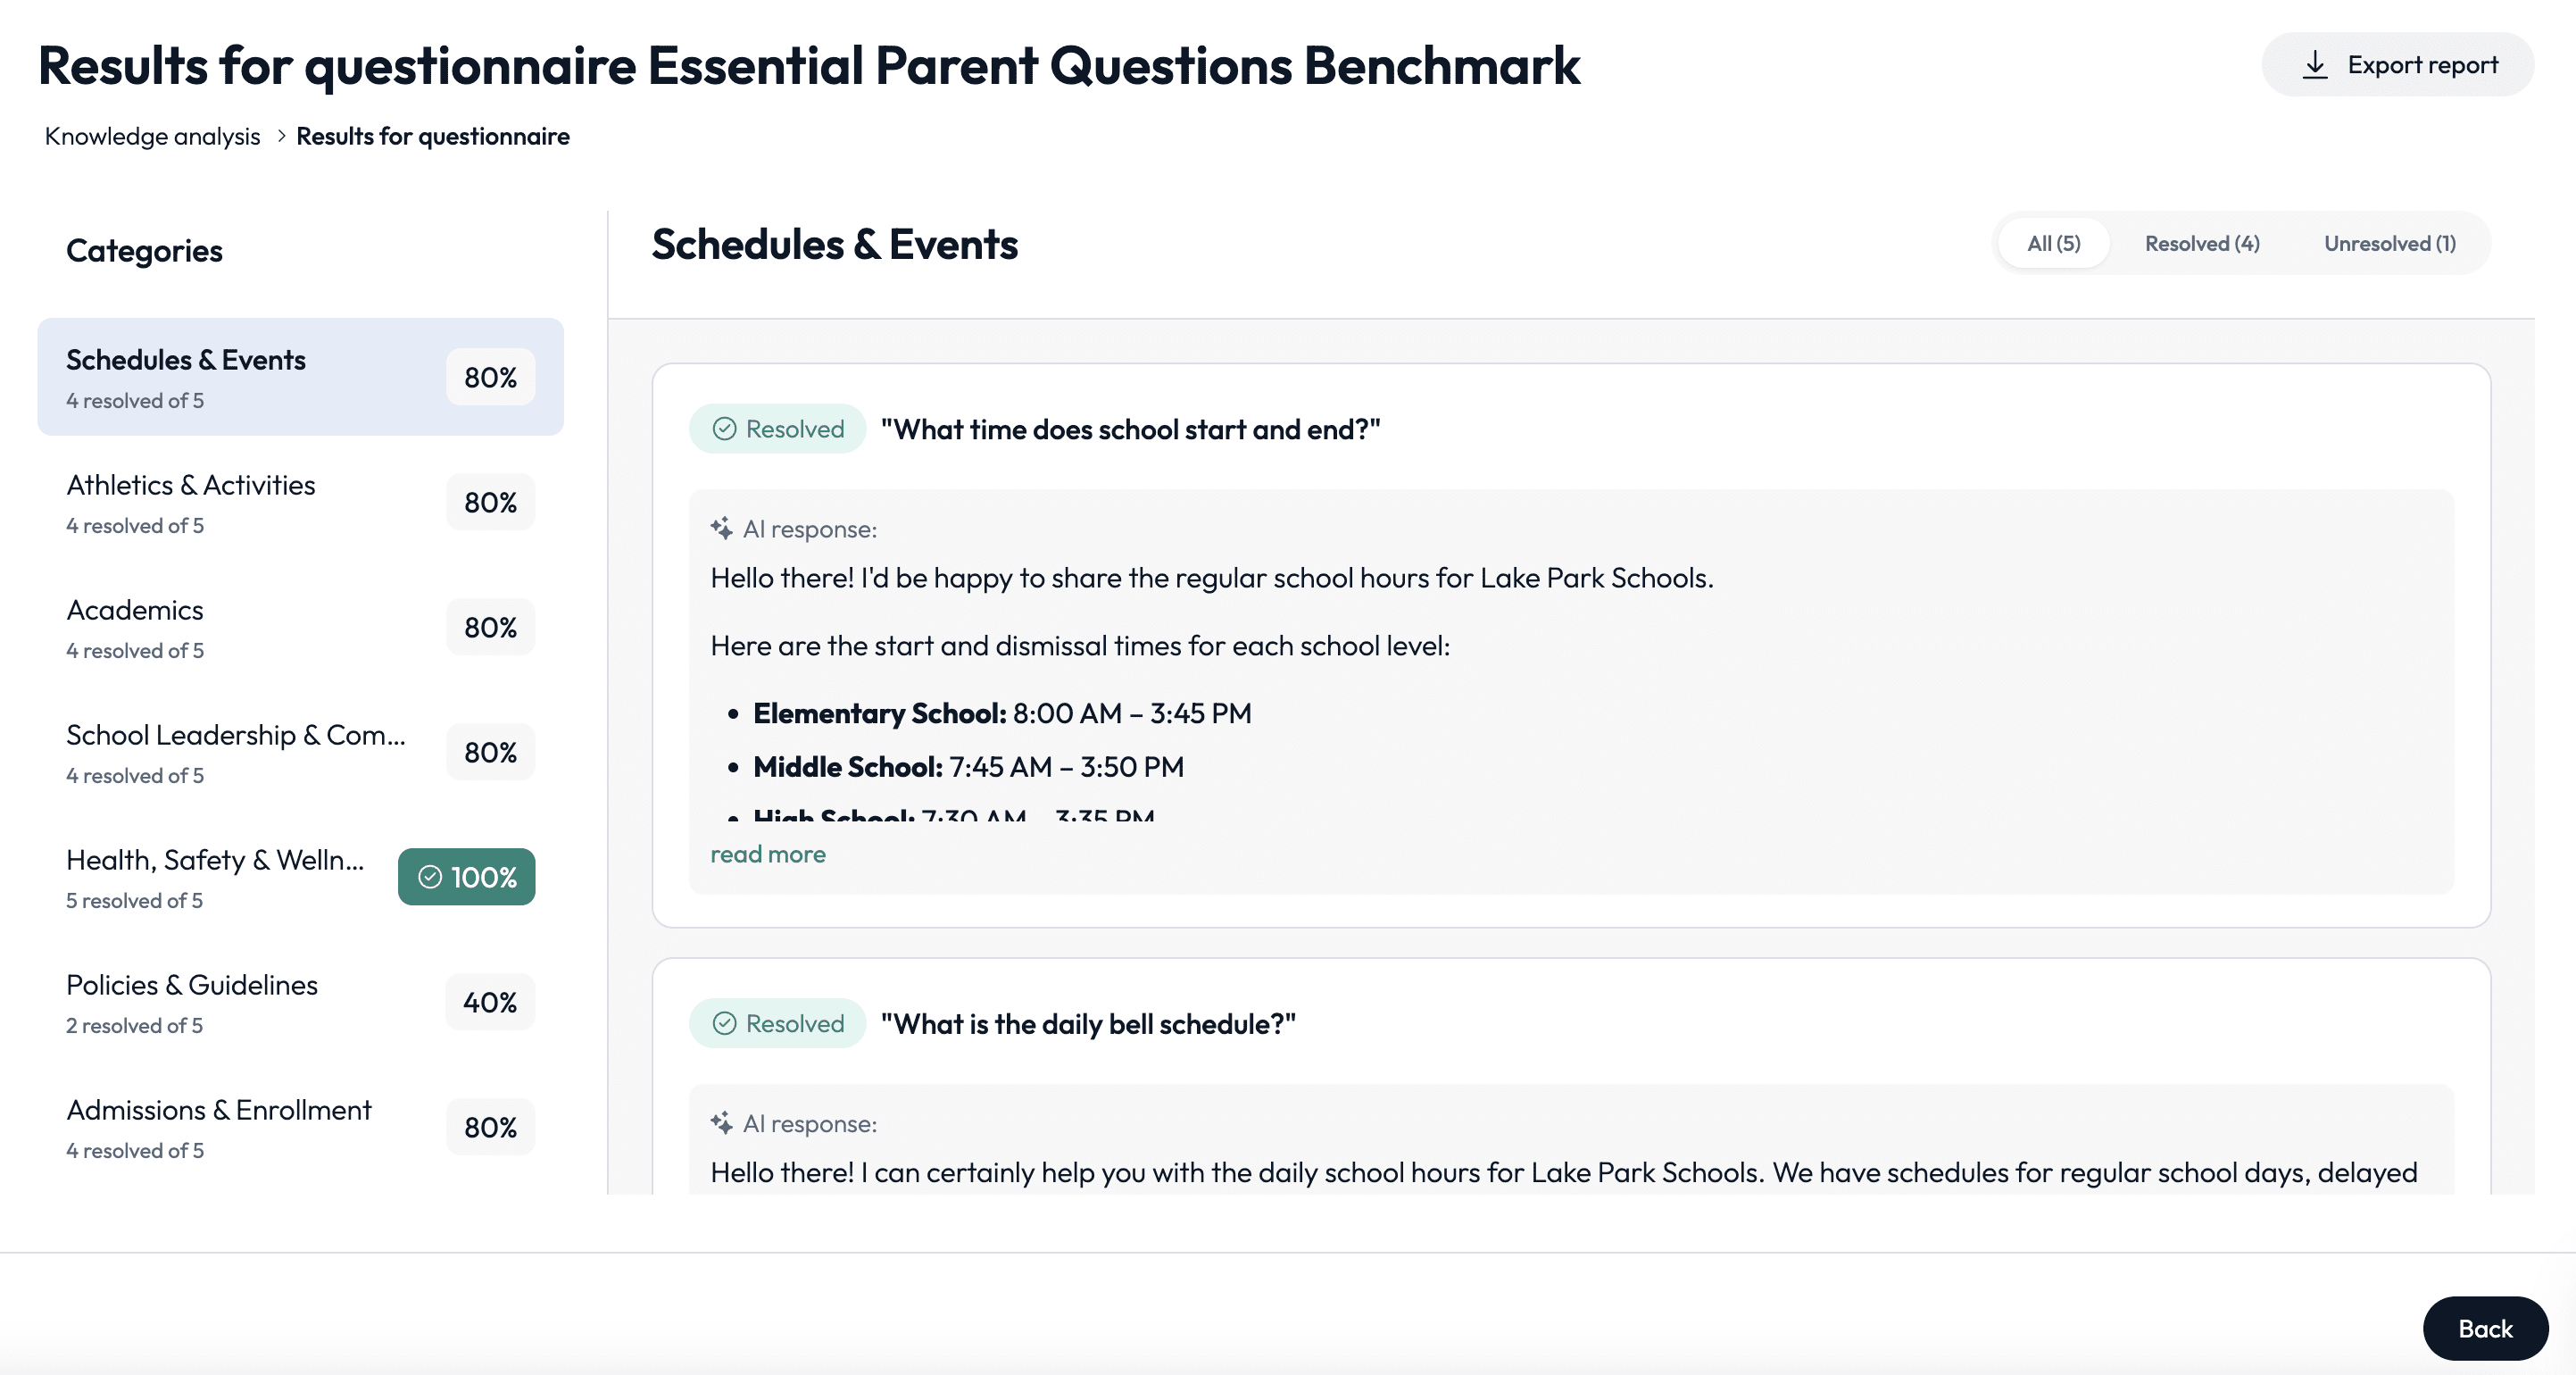Image resolution: width=2576 pixels, height=1375 pixels.
Task: Open Health, Safety & Wellness category
Action: coord(301,877)
